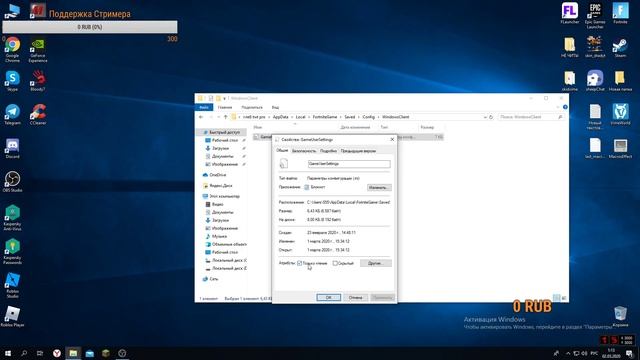640x360 pixels.
Task: Select AppData in the address path
Action: point(280,117)
